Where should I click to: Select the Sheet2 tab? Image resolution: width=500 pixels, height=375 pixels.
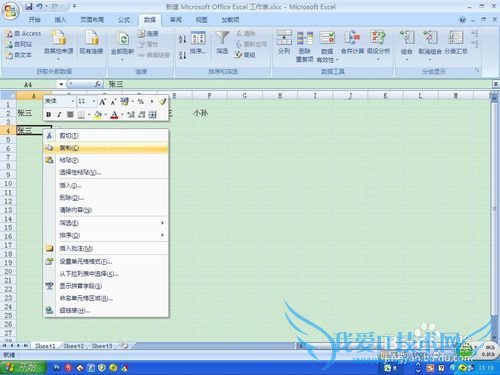click(x=74, y=346)
